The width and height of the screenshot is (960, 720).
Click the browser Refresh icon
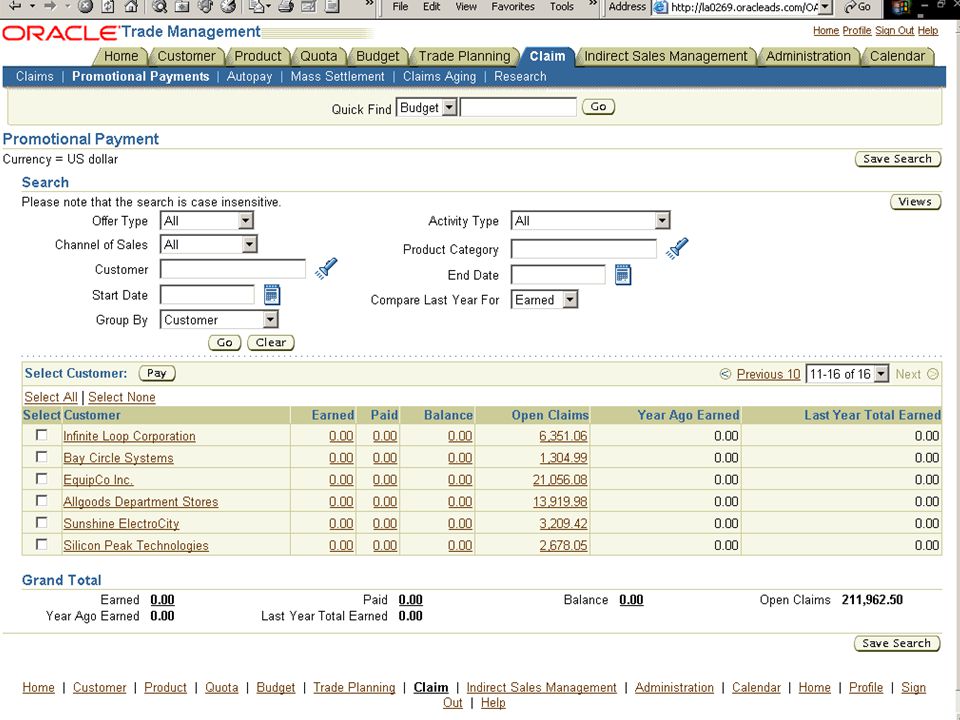[108, 6]
